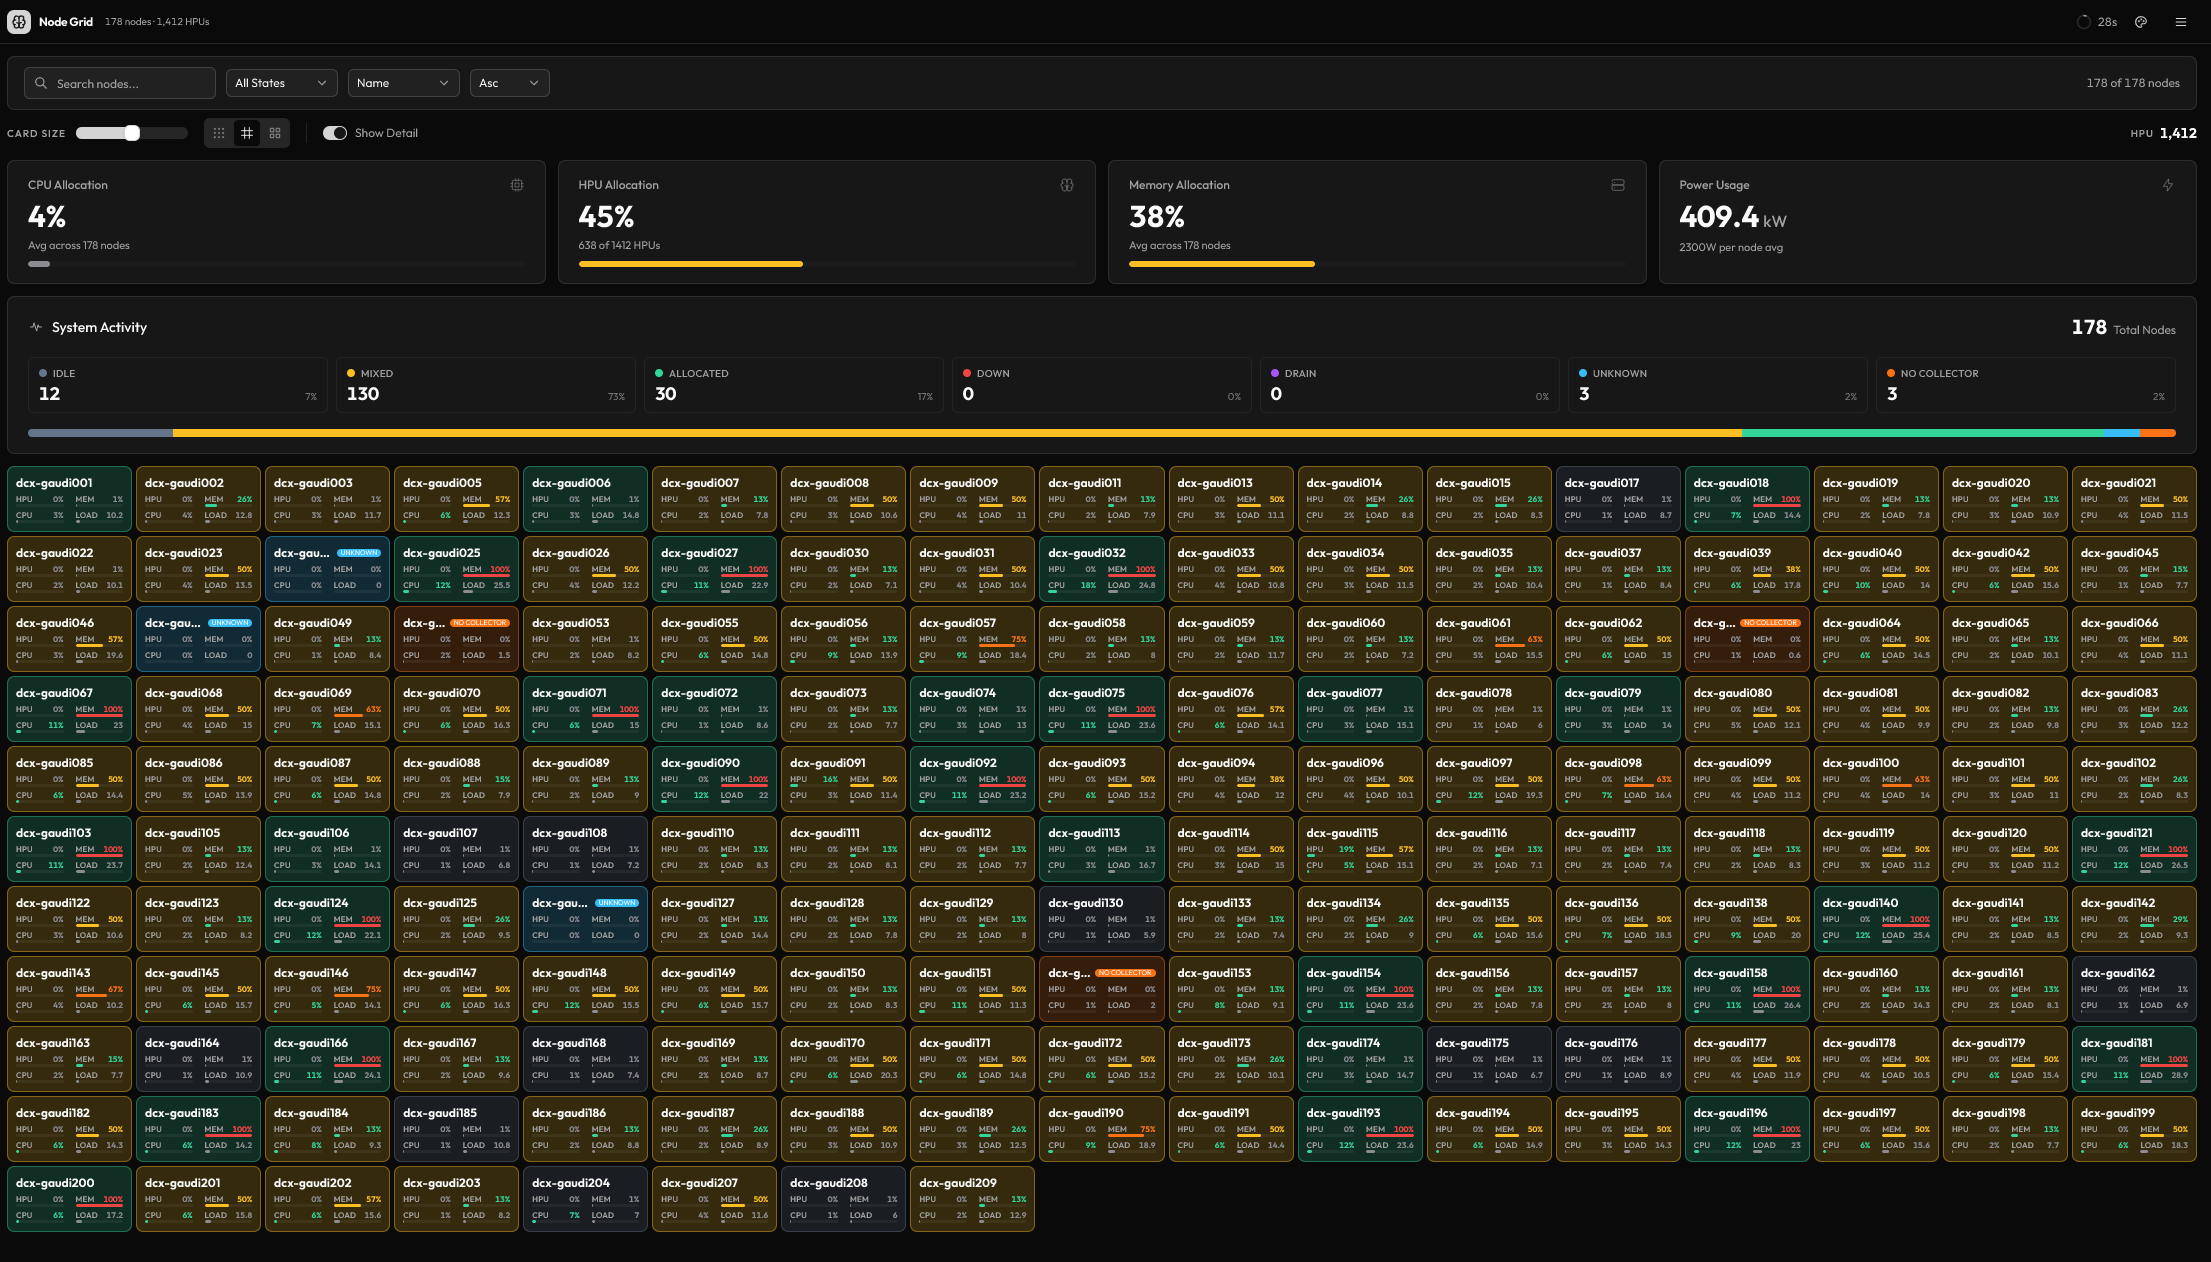
Task: Open the hamburger menu icon
Action: (2181, 22)
